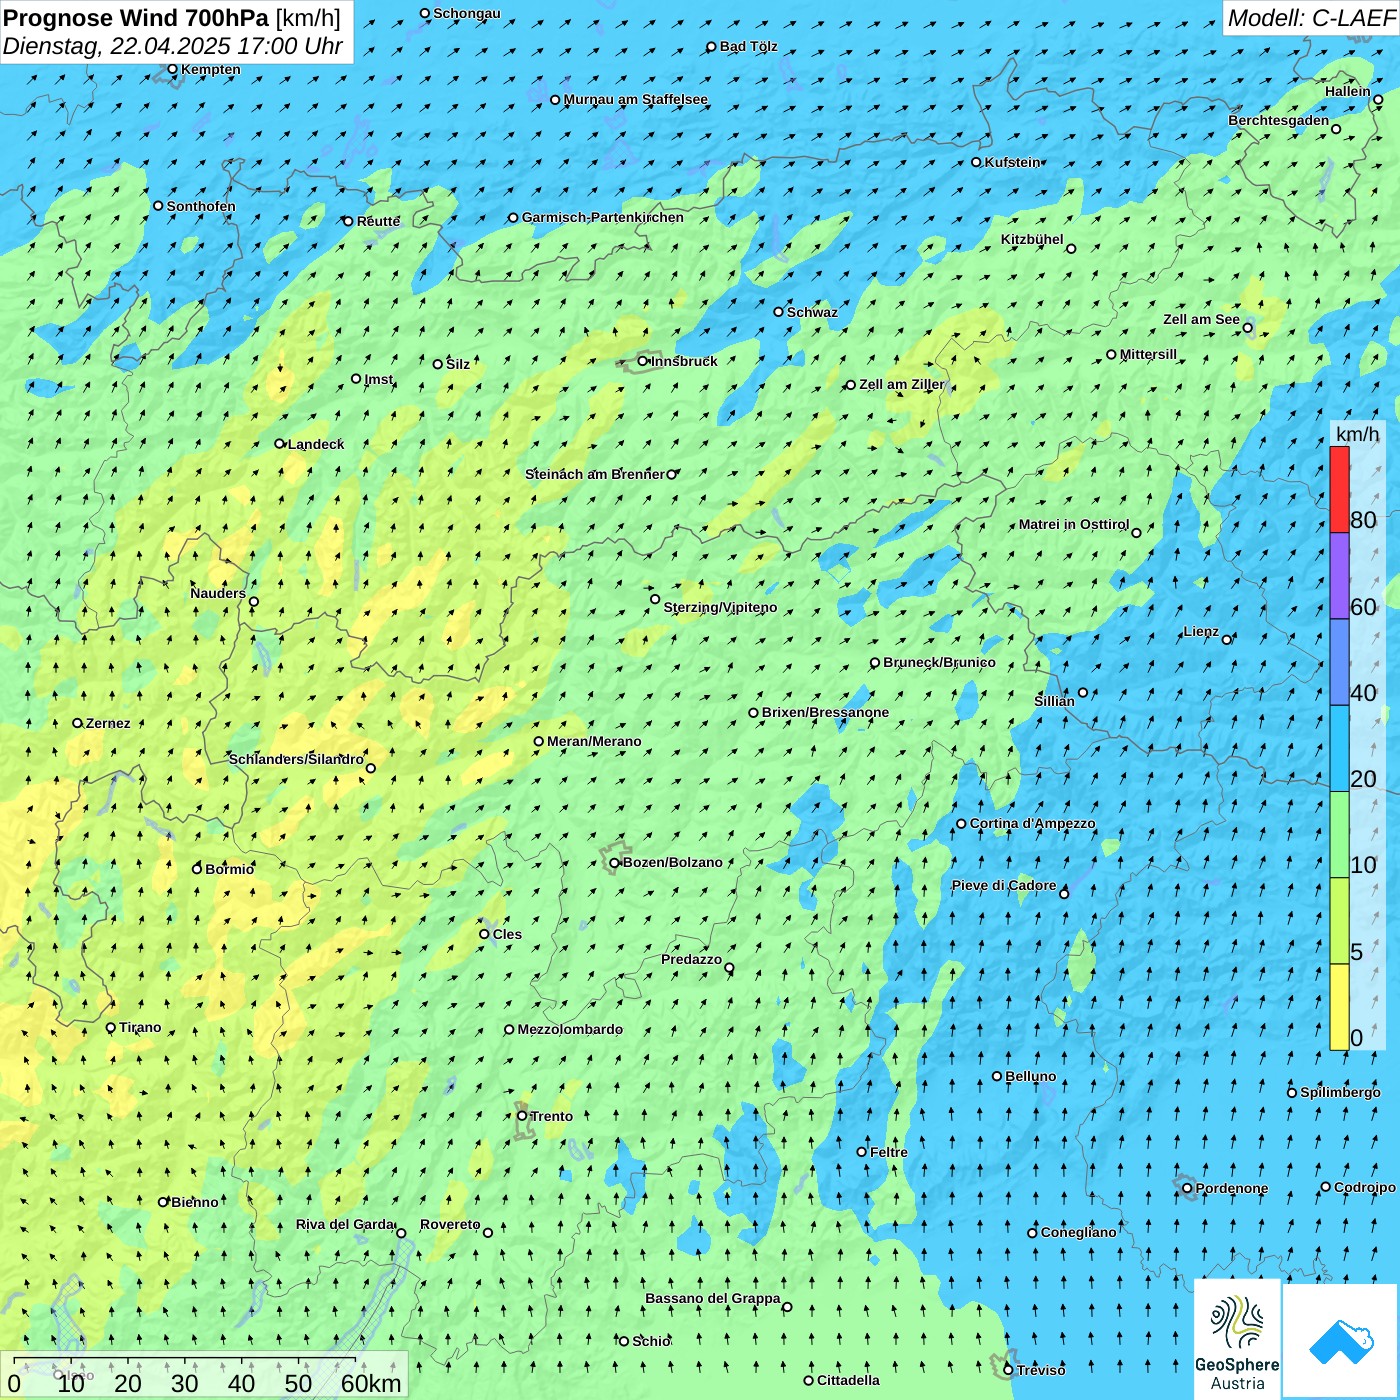Click the Bassano del Grappa label
This screenshot has width=1400, height=1400.
point(712,1299)
